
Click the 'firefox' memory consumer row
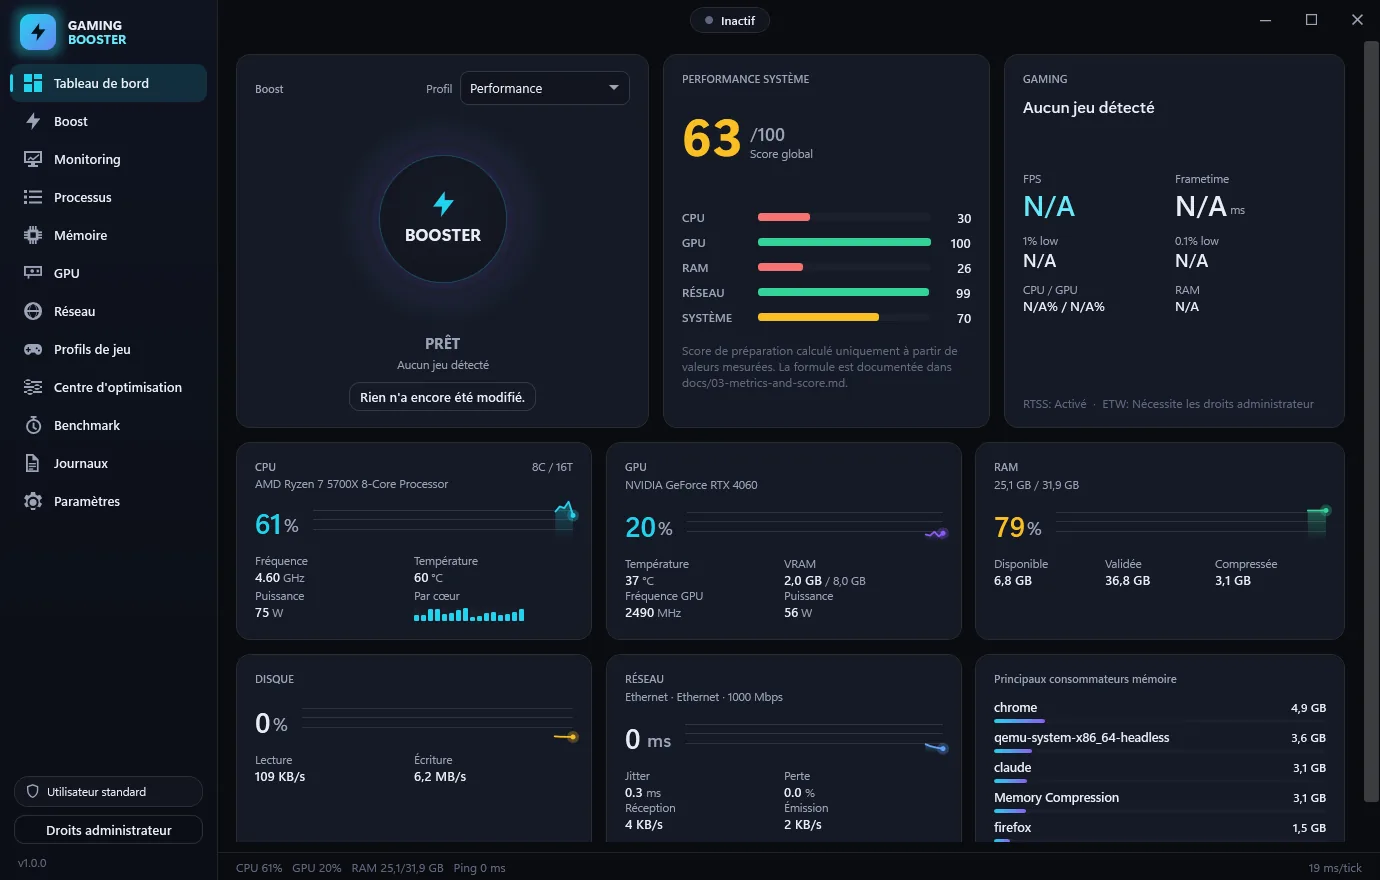[x=1160, y=831]
